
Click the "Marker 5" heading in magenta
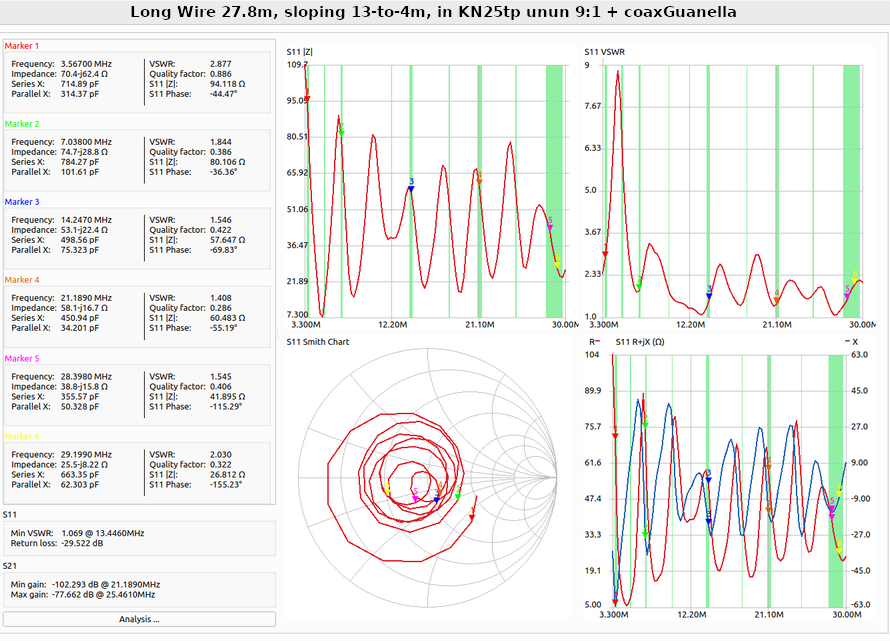click(22, 358)
